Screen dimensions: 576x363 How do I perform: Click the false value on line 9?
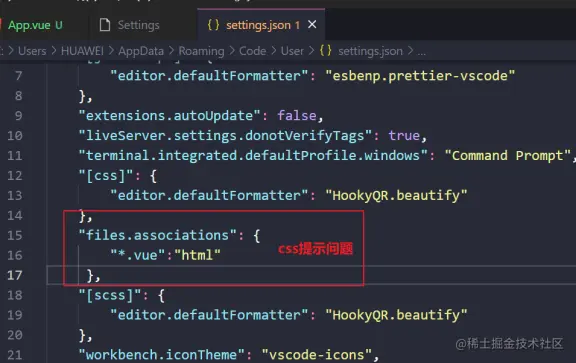coord(297,116)
